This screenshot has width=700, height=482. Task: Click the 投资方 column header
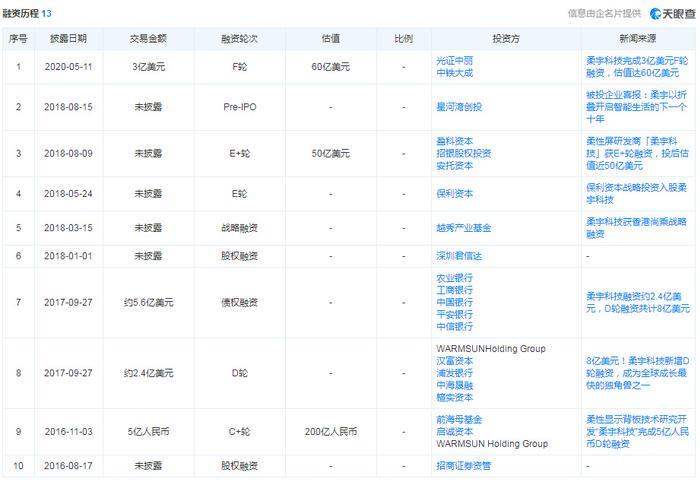click(506, 39)
